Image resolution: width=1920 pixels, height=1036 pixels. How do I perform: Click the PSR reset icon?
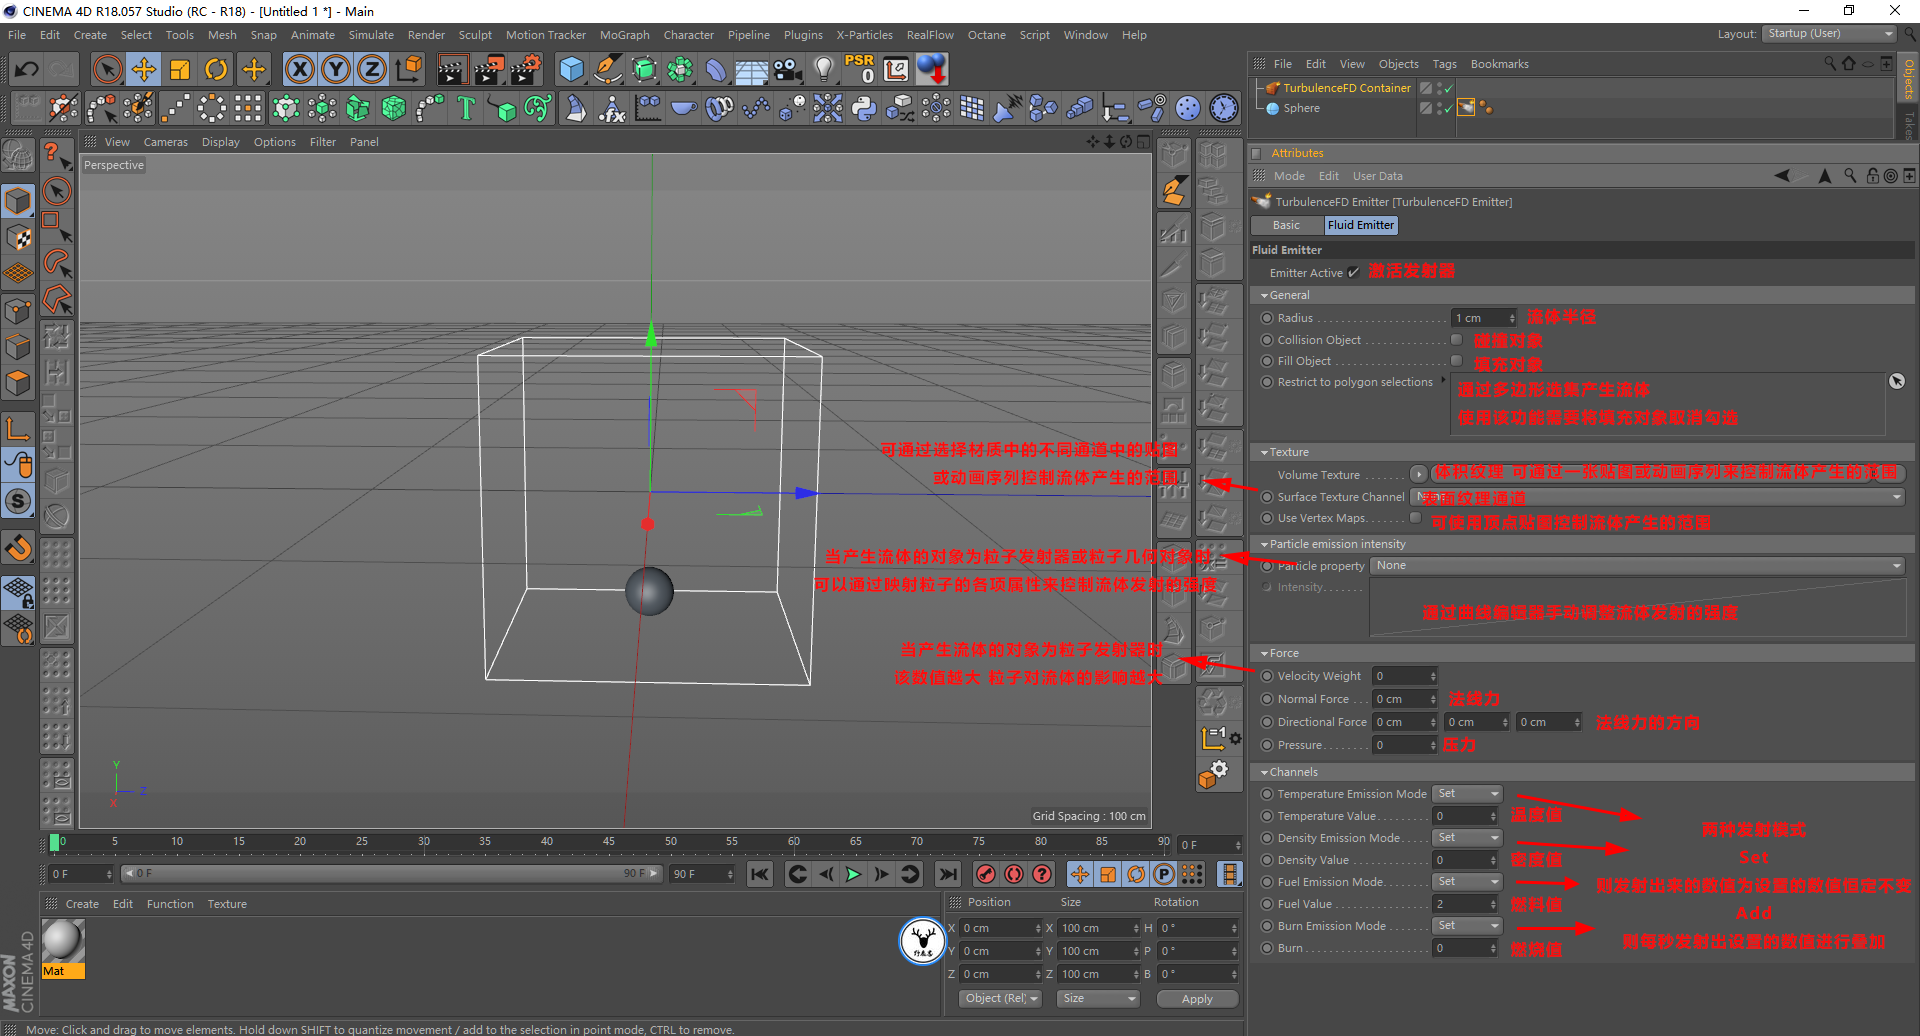pyautogui.click(x=859, y=69)
